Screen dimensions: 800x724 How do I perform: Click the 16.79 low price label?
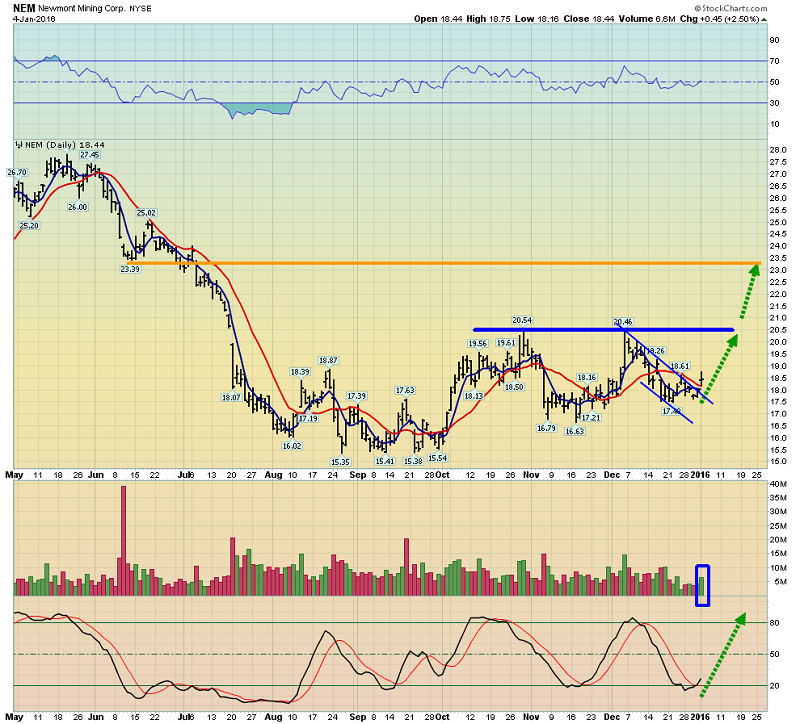click(546, 428)
